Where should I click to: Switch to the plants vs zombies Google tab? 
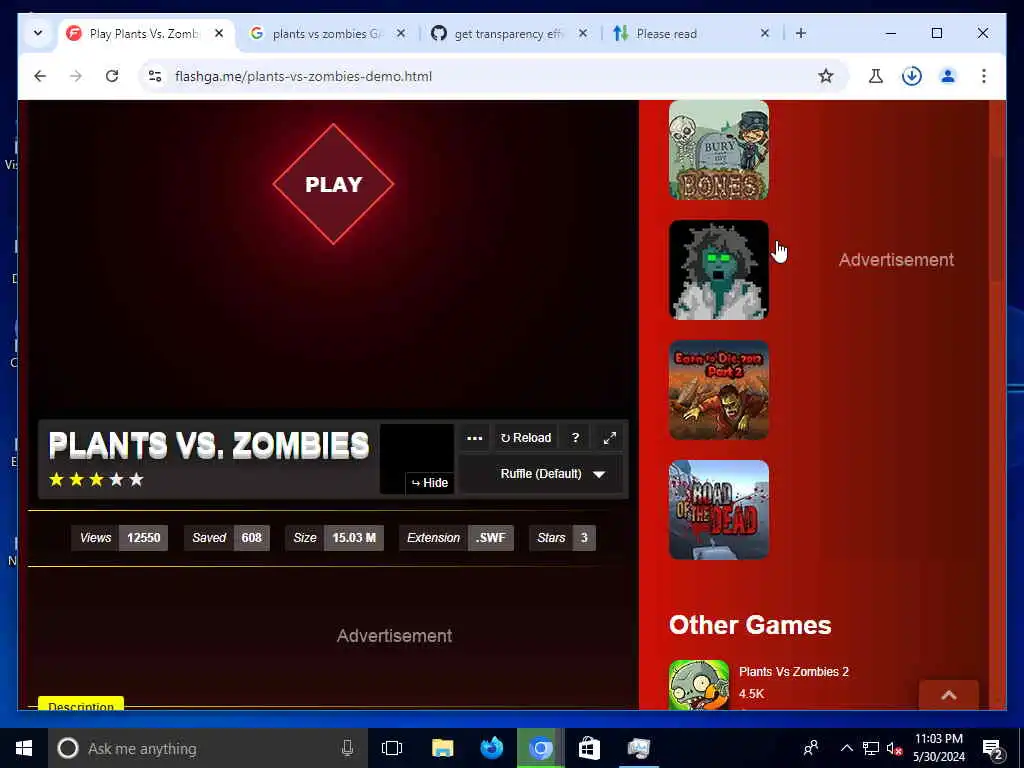(x=327, y=34)
